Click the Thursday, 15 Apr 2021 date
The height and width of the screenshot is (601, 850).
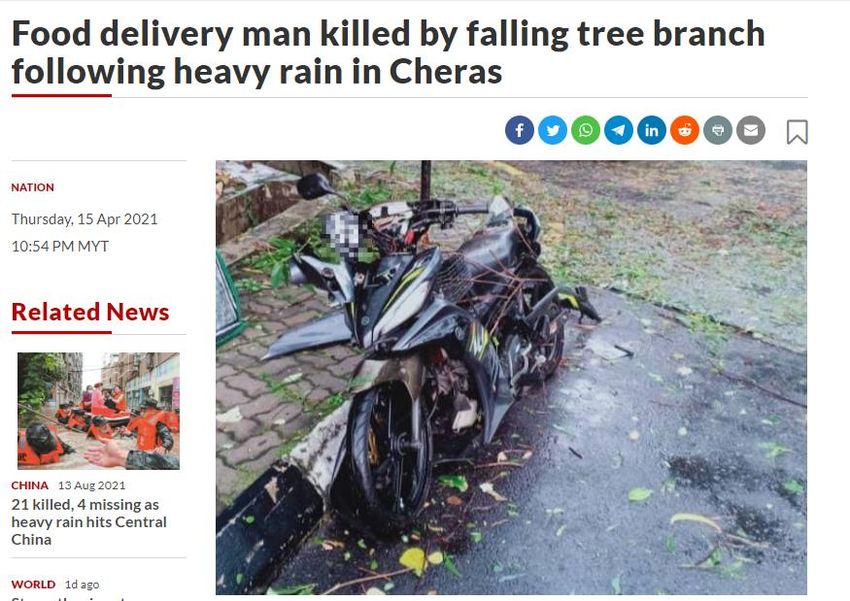(x=85, y=219)
